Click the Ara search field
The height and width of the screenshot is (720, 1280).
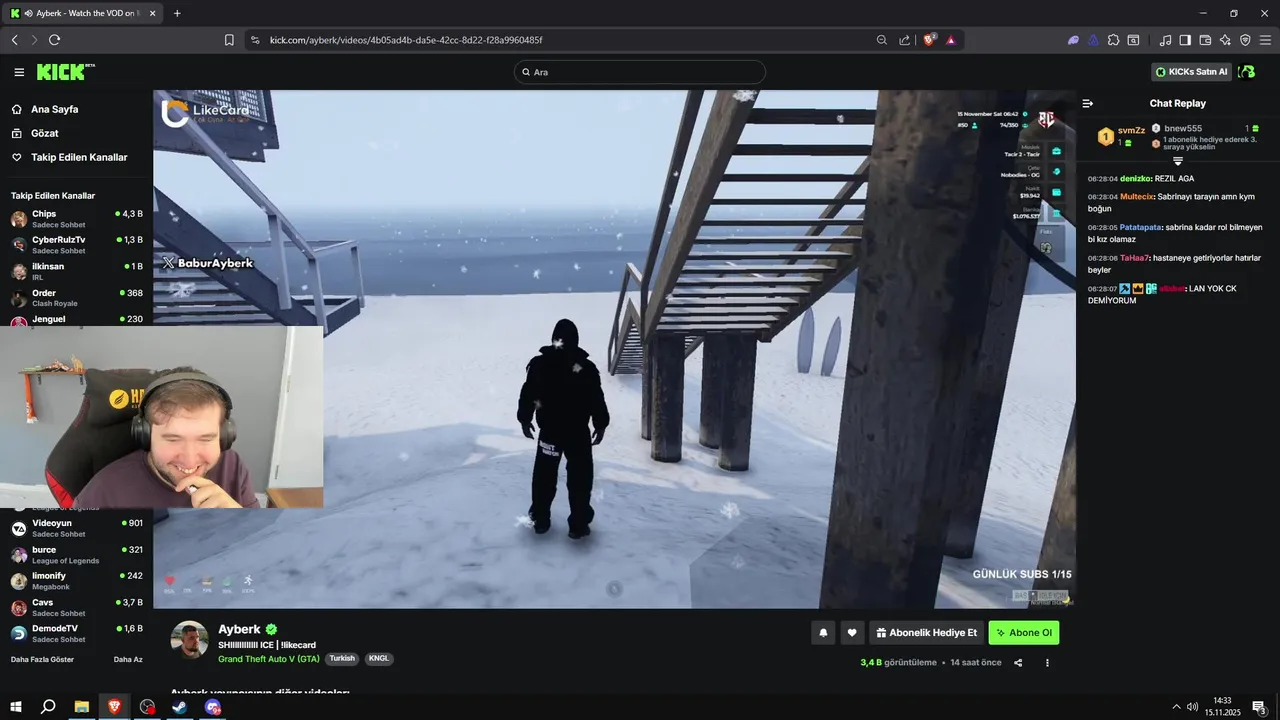640,72
